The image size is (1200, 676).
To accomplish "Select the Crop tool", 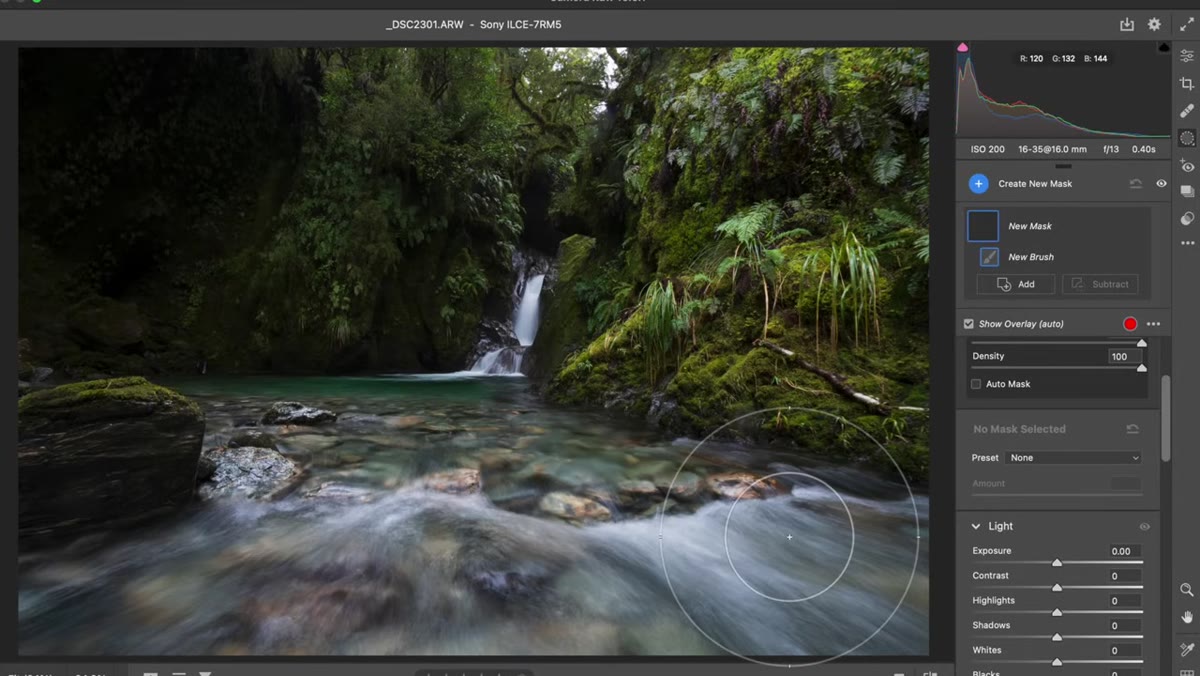I will click(1187, 84).
